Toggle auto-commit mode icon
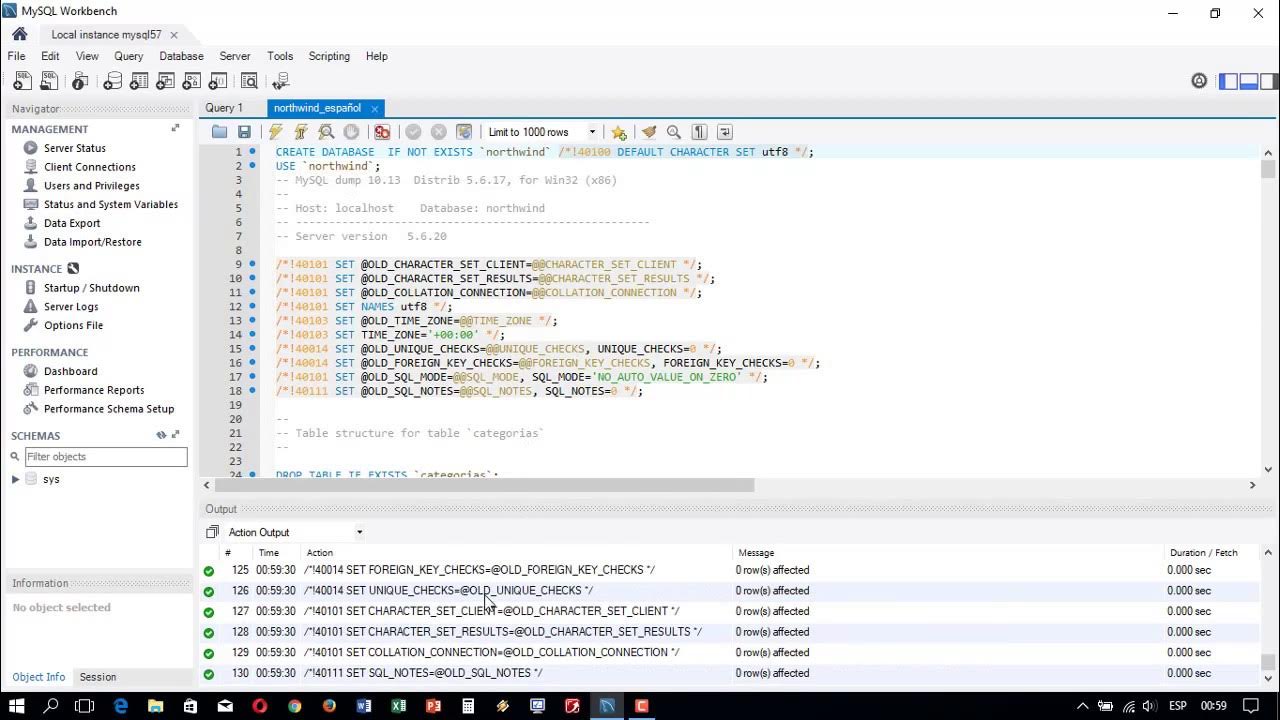The image size is (1280, 720). click(464, 132)
